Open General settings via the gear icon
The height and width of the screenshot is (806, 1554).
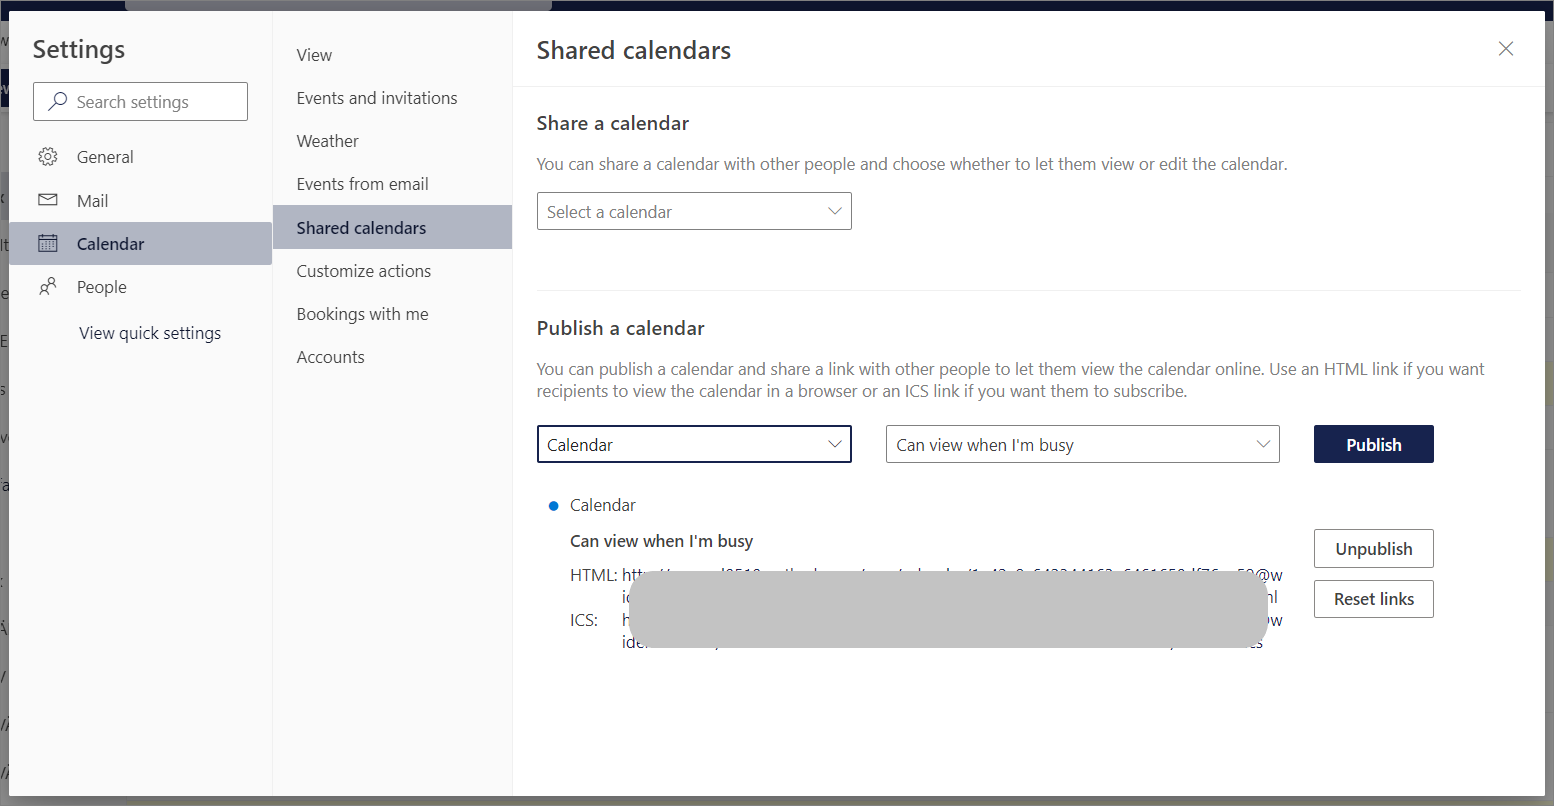coord(48,156)
